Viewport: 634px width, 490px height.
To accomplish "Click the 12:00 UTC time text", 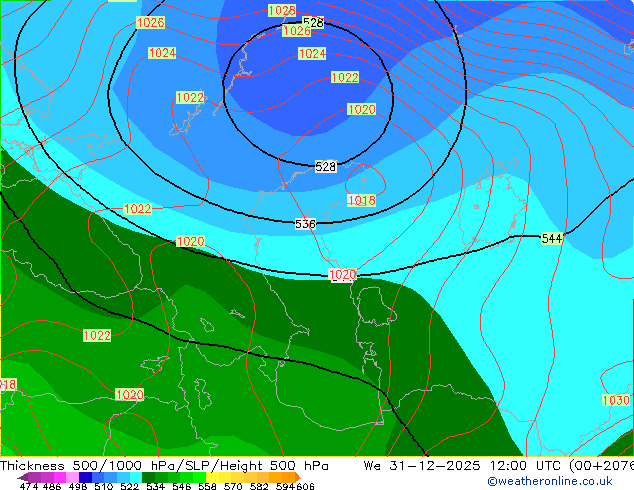I will [x=526, y=465].
